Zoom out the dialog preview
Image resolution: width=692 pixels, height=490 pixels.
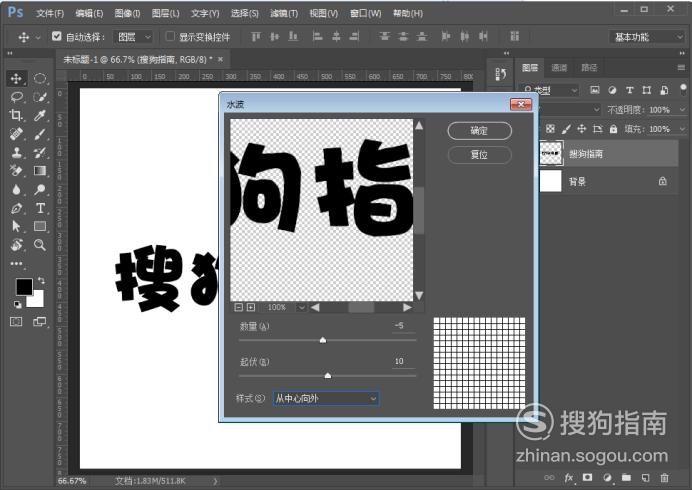239,307
